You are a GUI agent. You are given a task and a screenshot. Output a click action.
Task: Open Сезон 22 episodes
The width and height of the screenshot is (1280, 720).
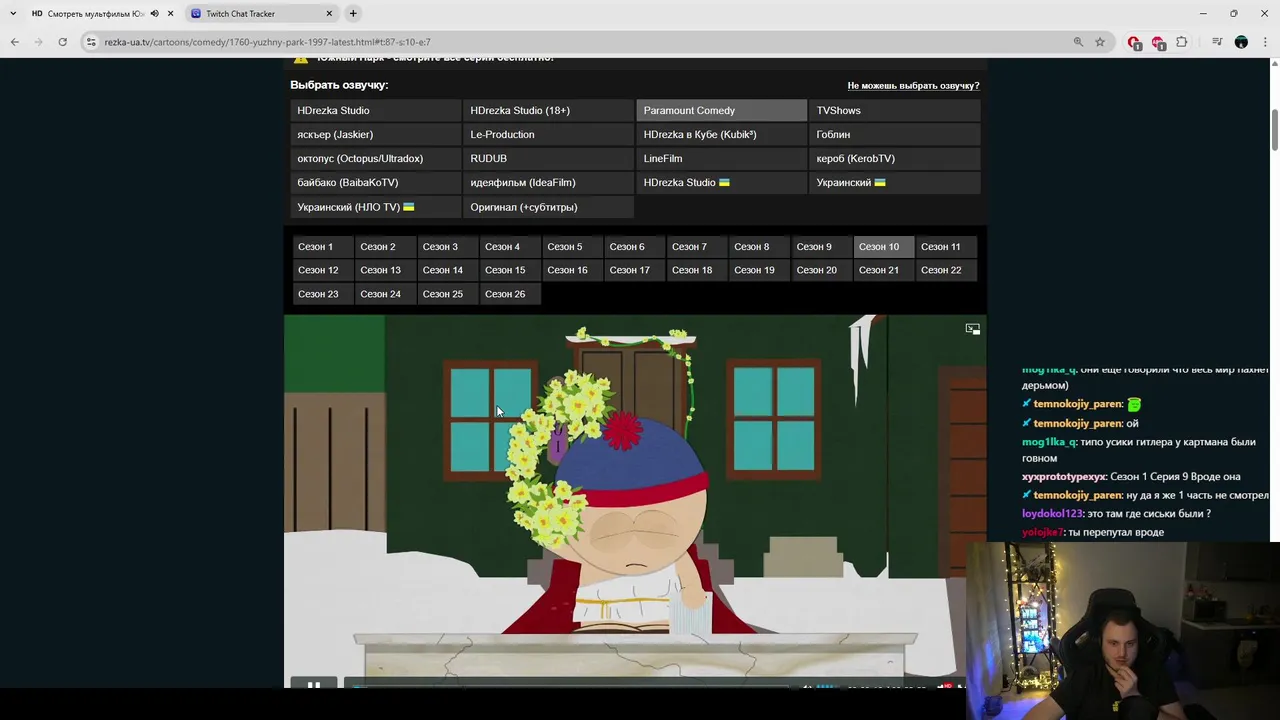point(946,270)
